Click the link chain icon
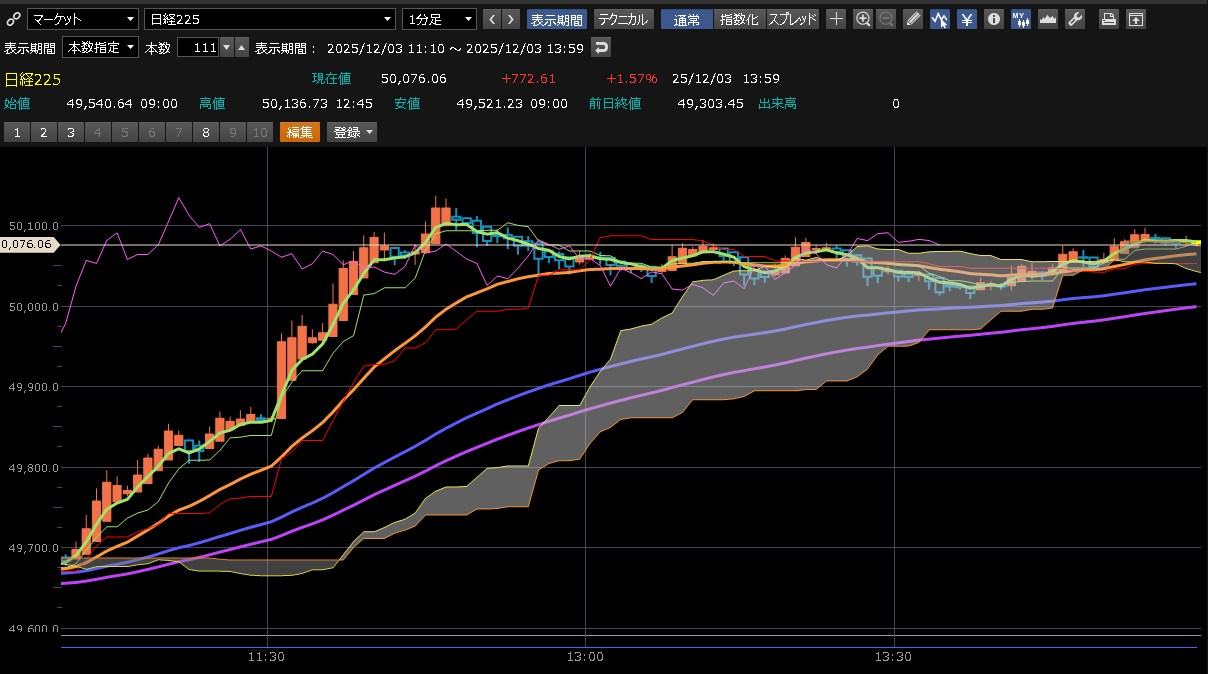 [13, 19]
